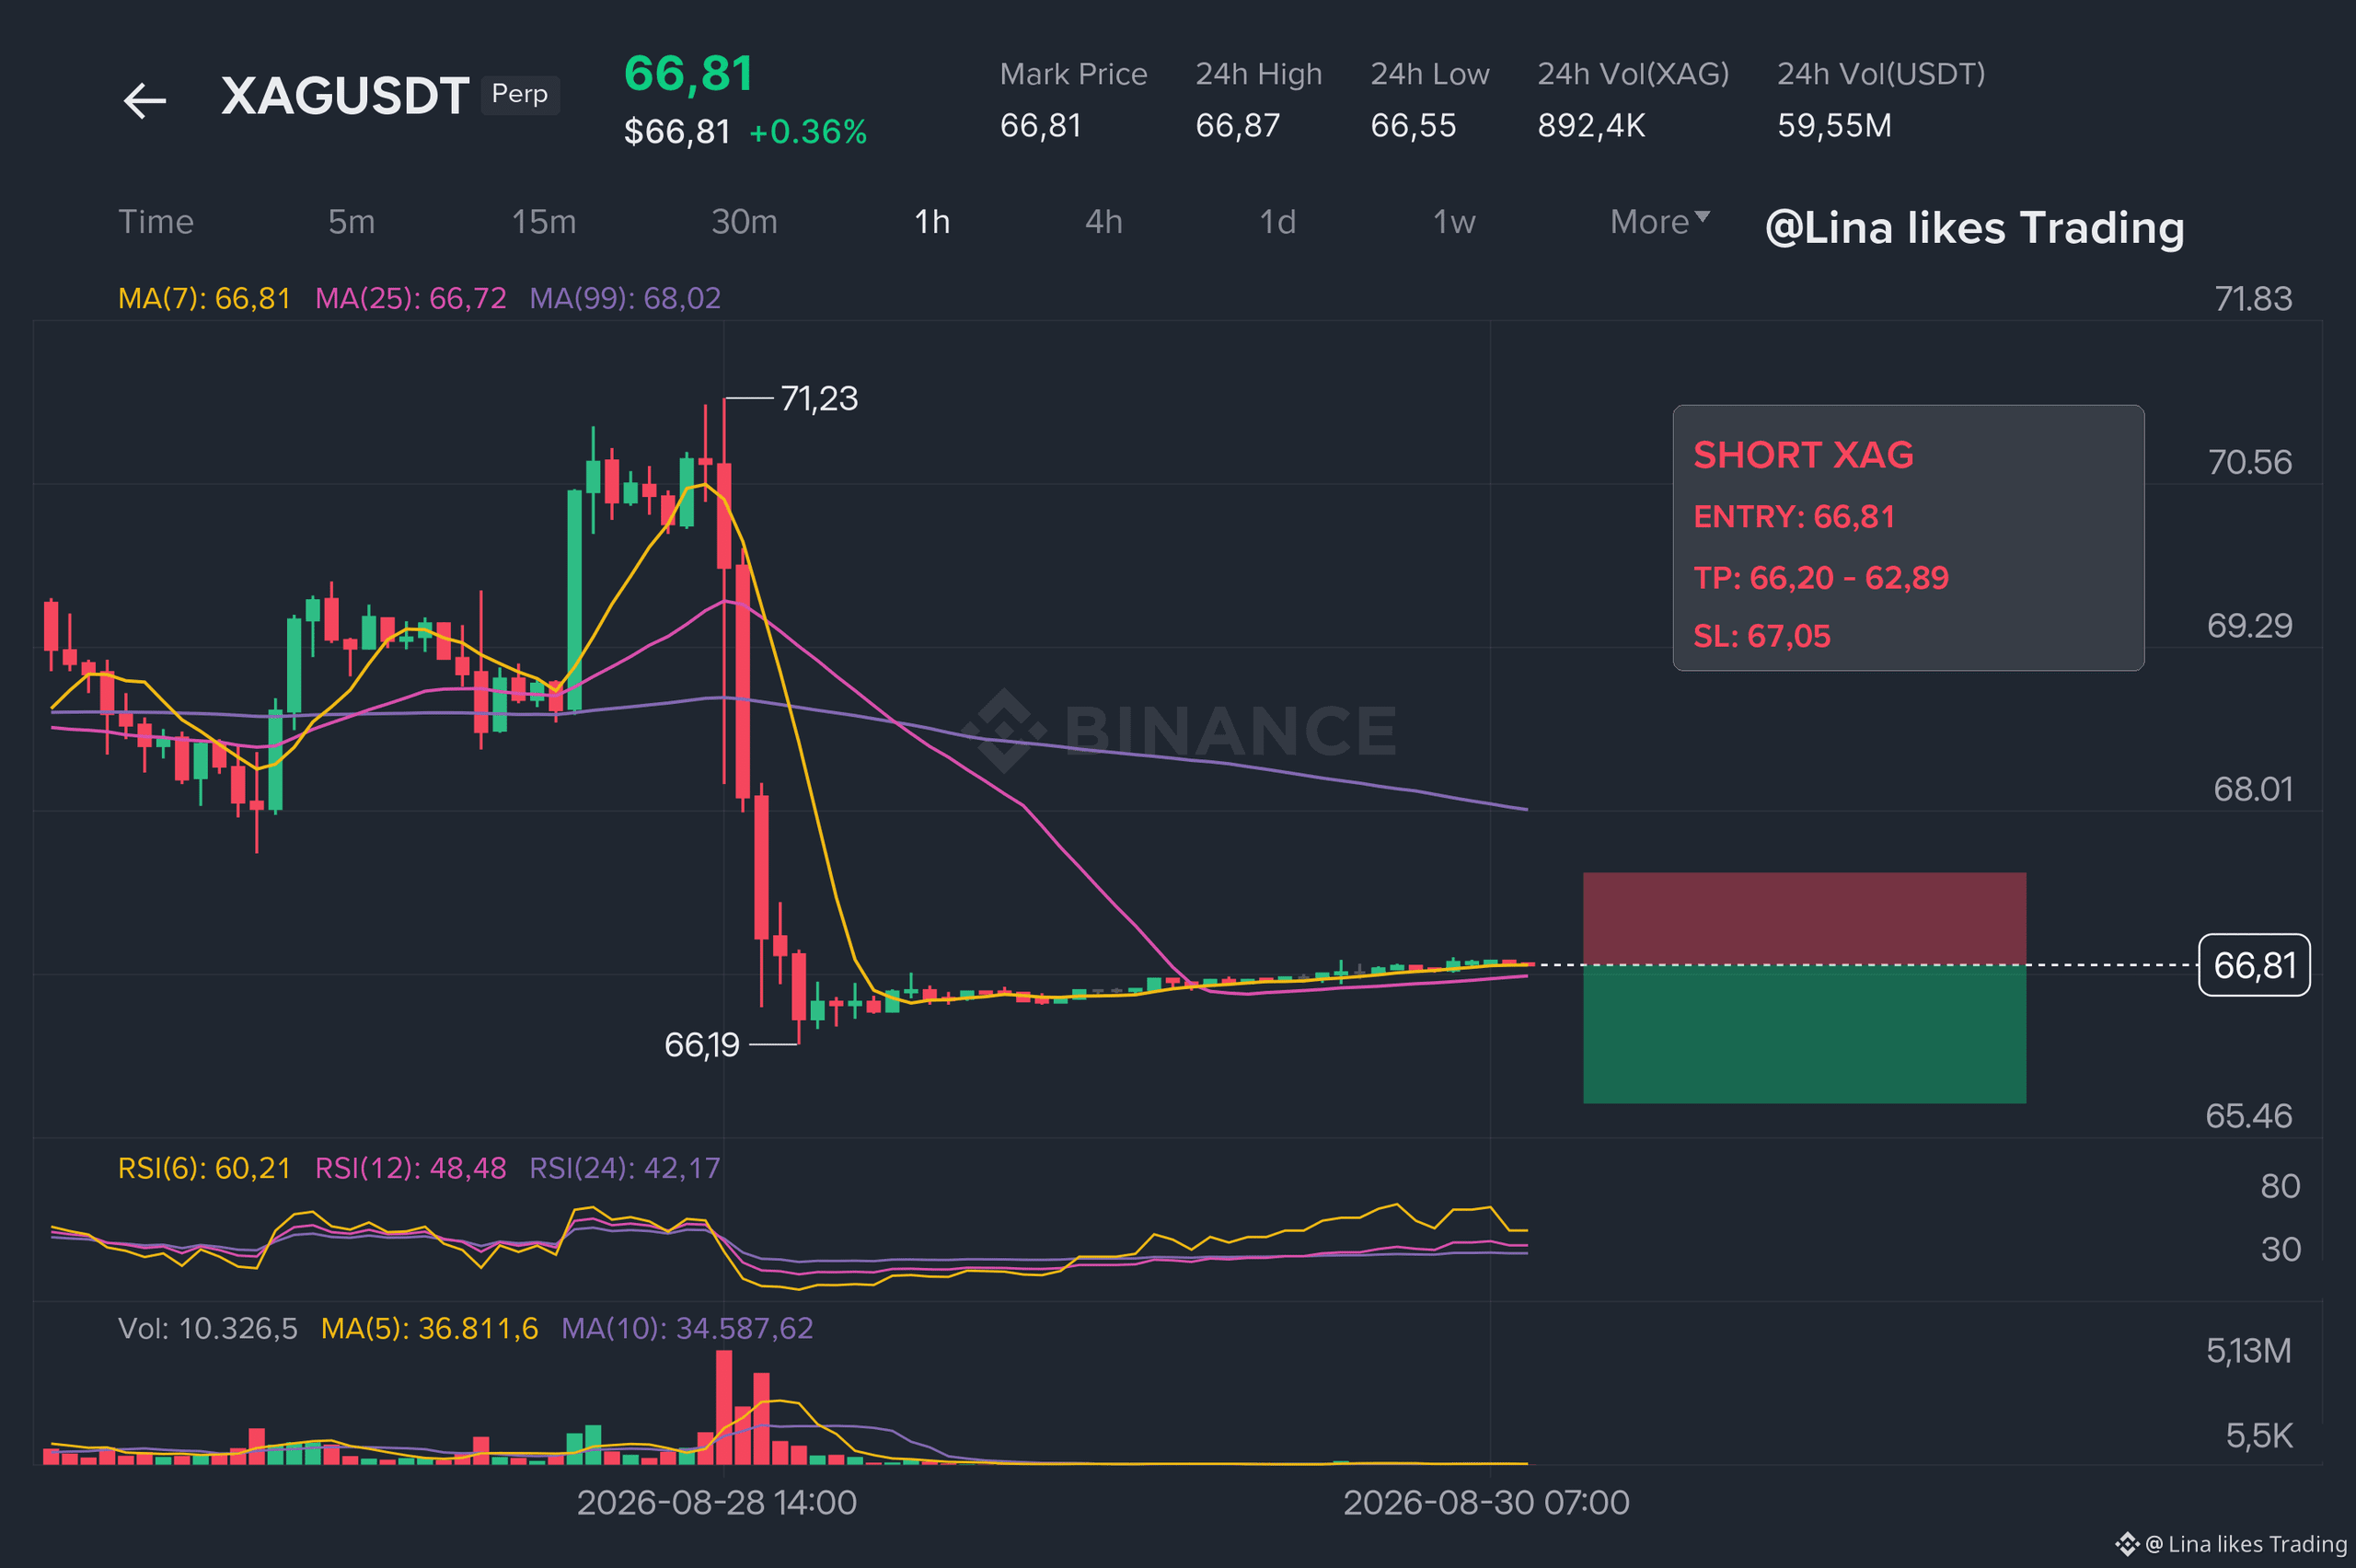Screen dimensions: 2356x1568
Task: Select the 1h interval tab
Action: coord(932,222)
